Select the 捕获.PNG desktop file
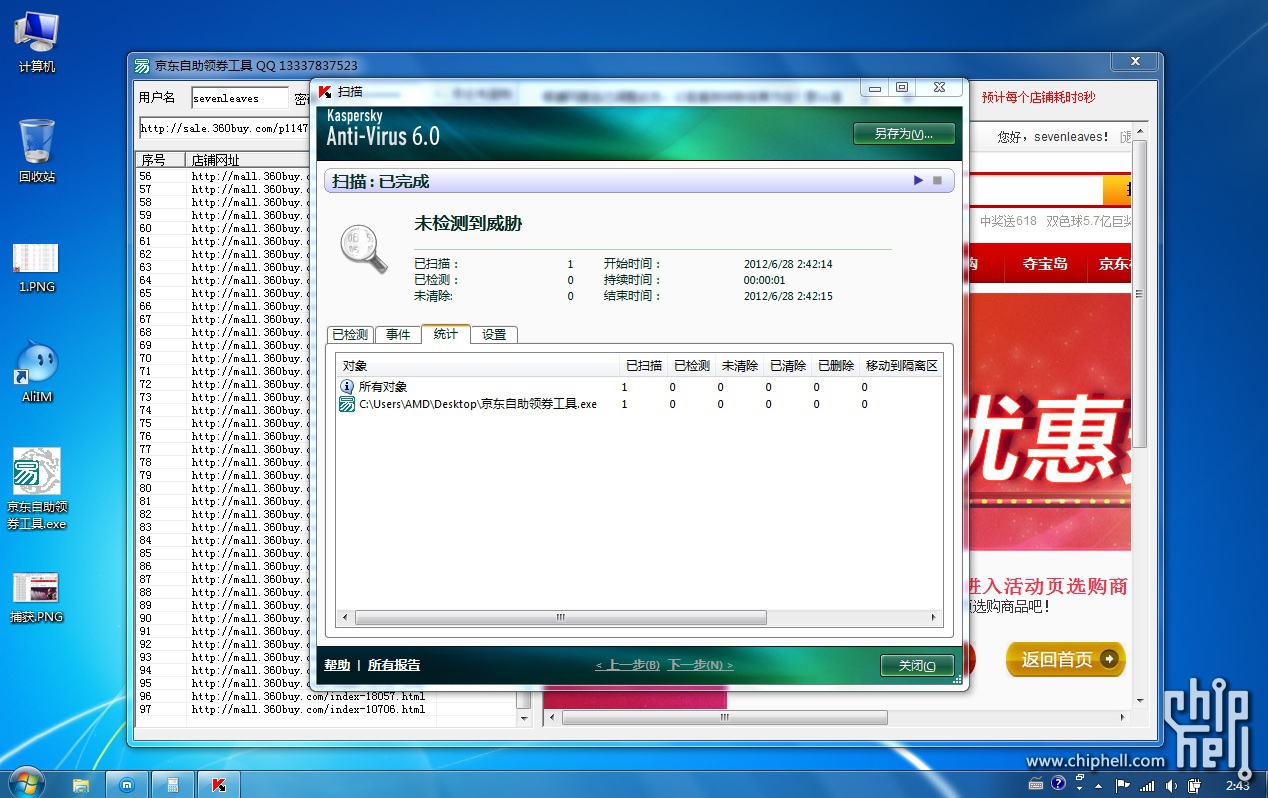Viewport: 1268px width, 798px height. point(36,598)
